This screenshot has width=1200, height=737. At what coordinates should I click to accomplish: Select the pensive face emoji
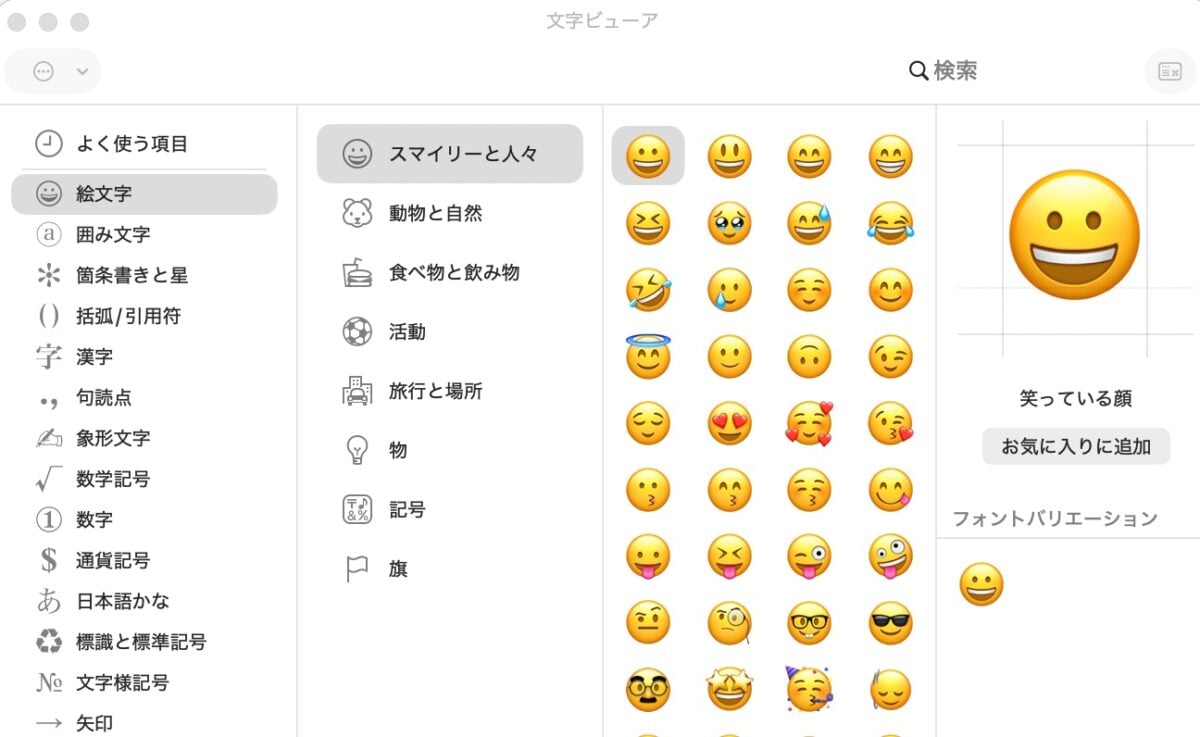point(890,689)
